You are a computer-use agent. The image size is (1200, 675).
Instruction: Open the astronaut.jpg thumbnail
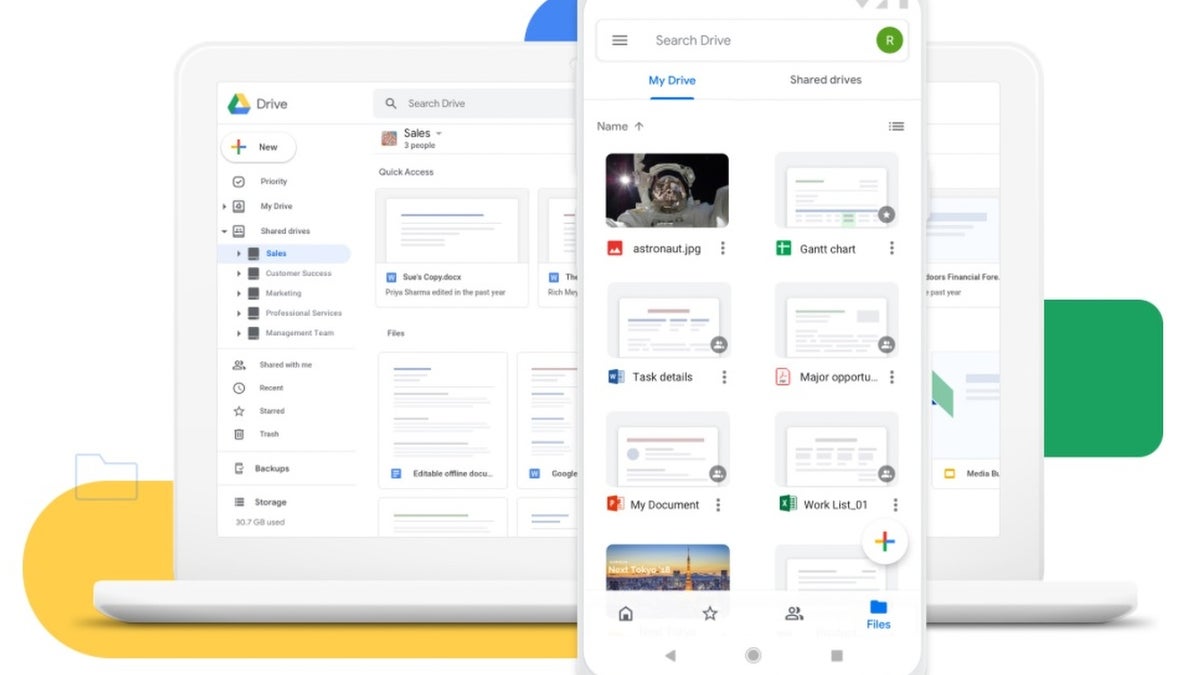pos(667,190)
